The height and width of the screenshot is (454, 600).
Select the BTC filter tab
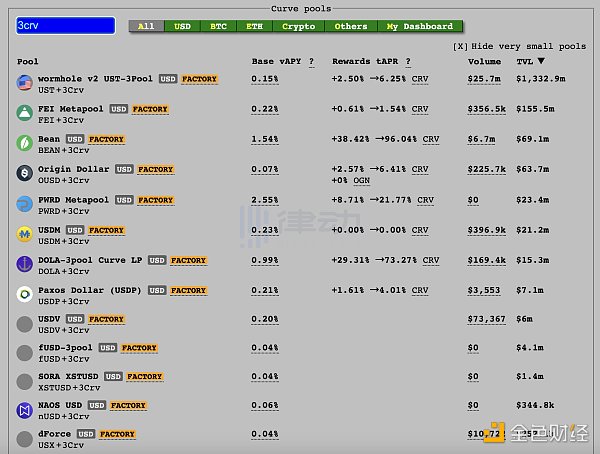tap(218, 26)
